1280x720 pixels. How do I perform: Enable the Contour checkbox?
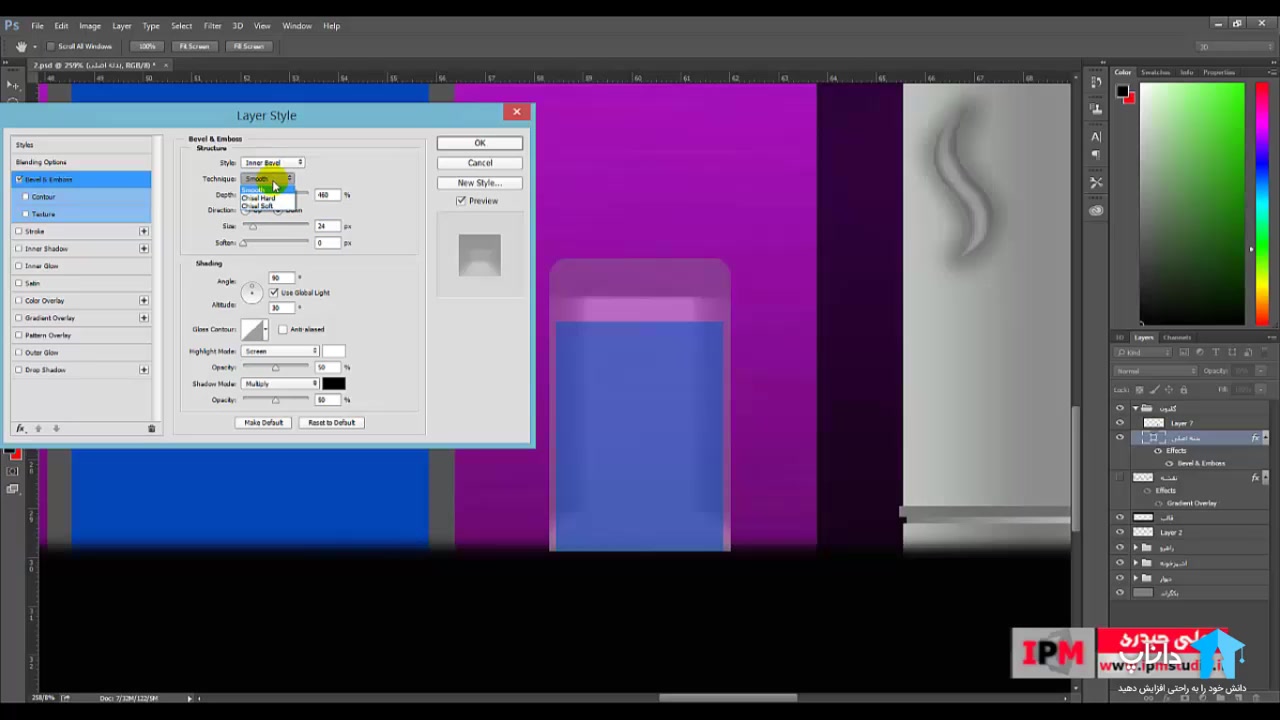click(x=26, y=197)
